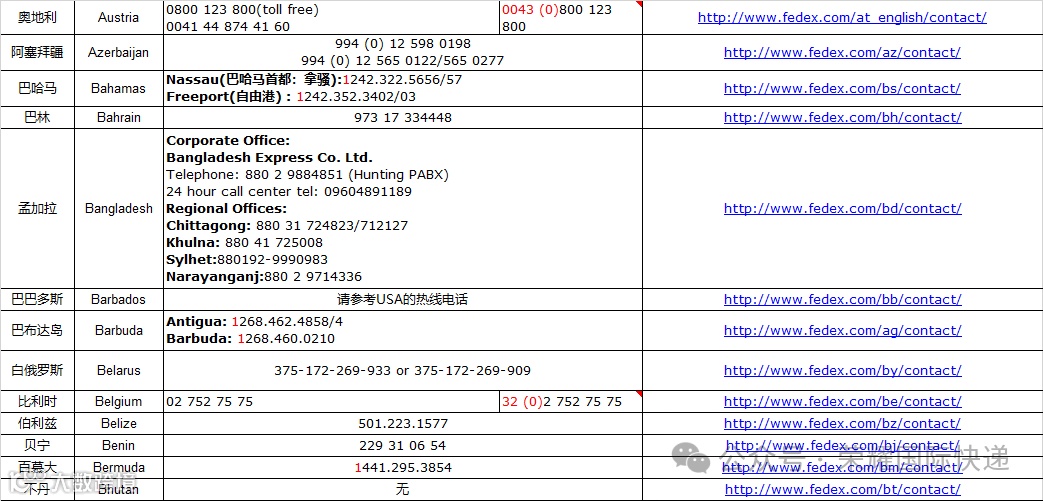Select the Bahrain cell

pyautogui.click(x=118, y=118)
